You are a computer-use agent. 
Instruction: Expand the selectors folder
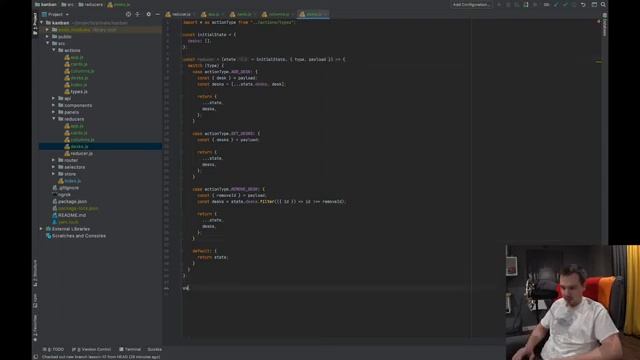pyautogui.click(x=53, y=167)
